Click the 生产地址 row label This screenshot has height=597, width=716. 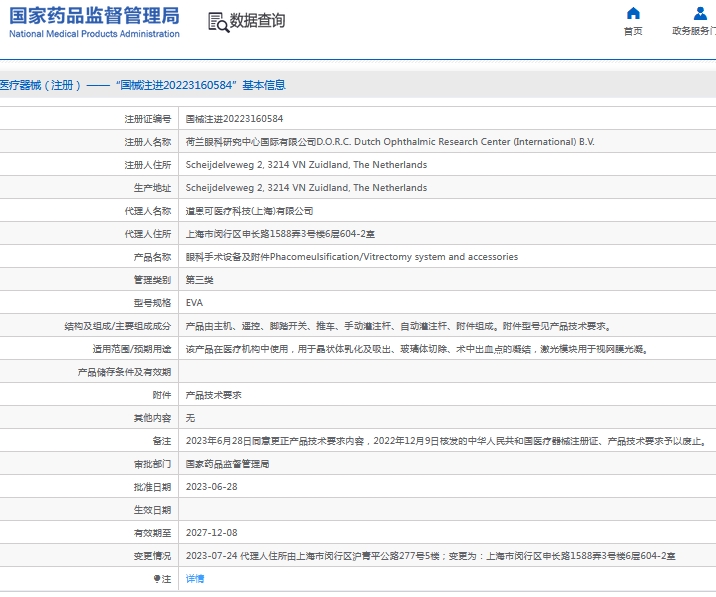tap(152, 188)
